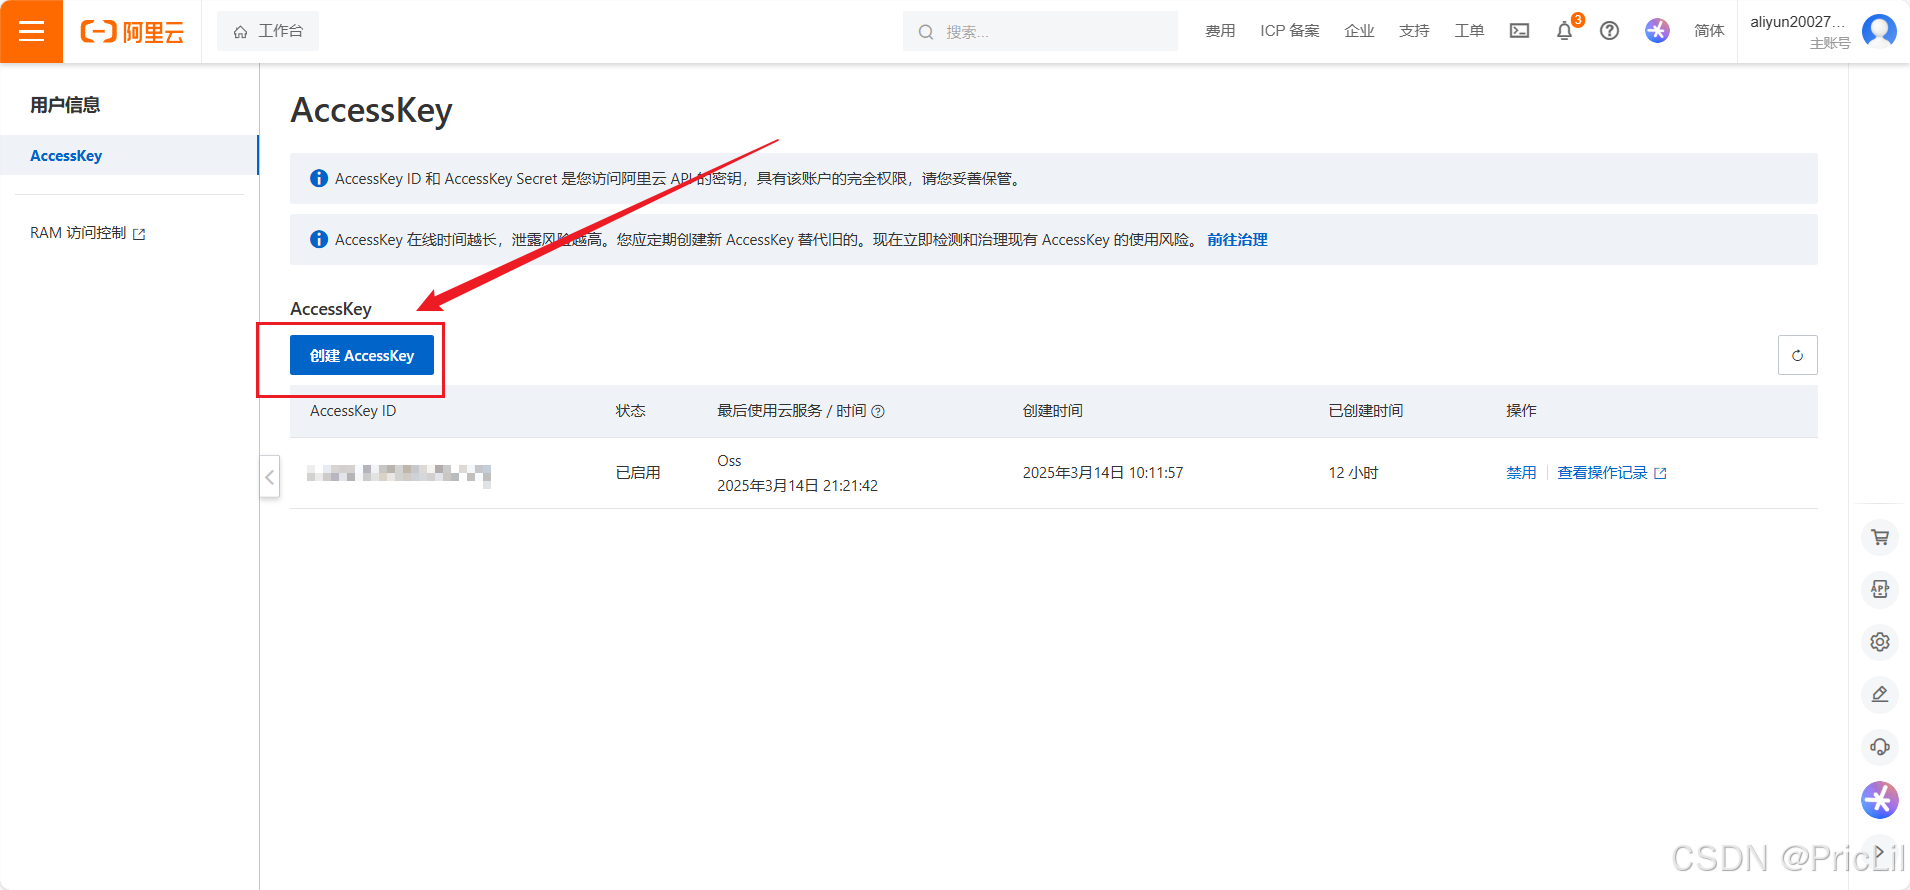Open the customer service headset icon

pos(1880,746)
